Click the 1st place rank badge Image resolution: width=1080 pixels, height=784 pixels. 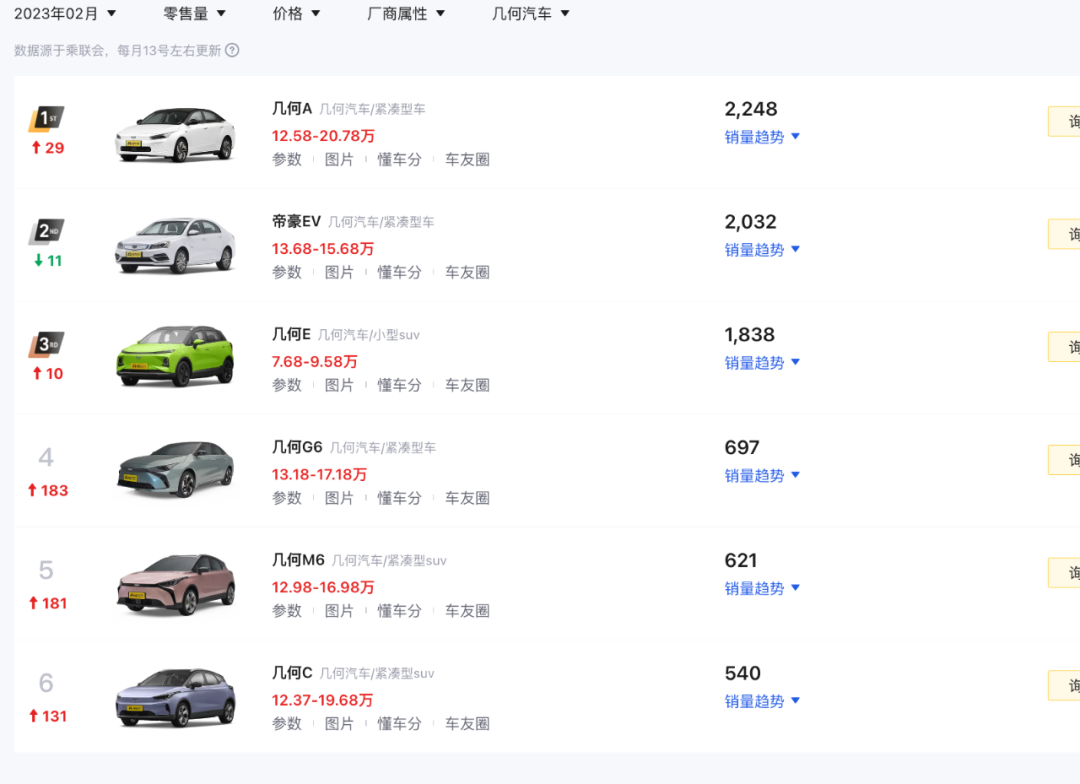point(47,118)
